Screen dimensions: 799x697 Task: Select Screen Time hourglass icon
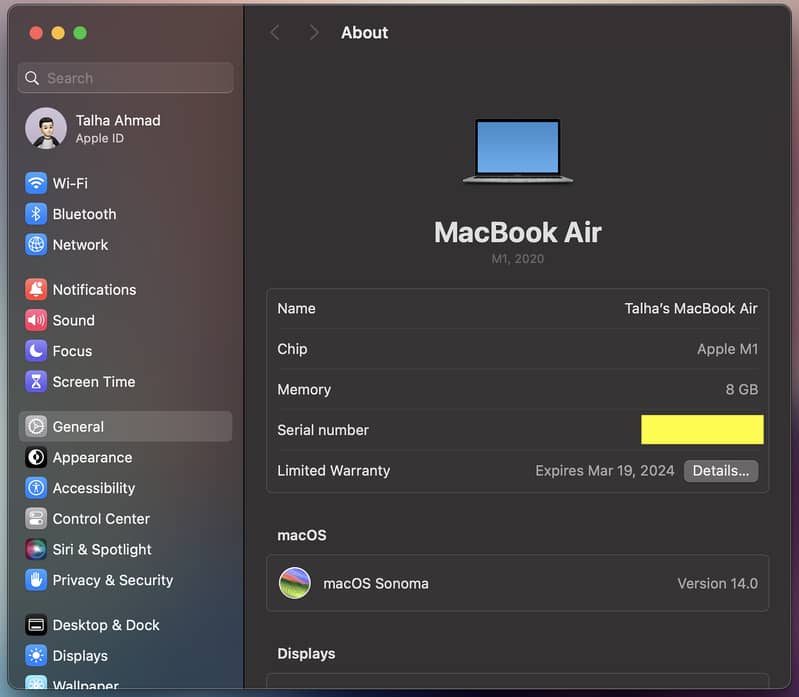36,382
